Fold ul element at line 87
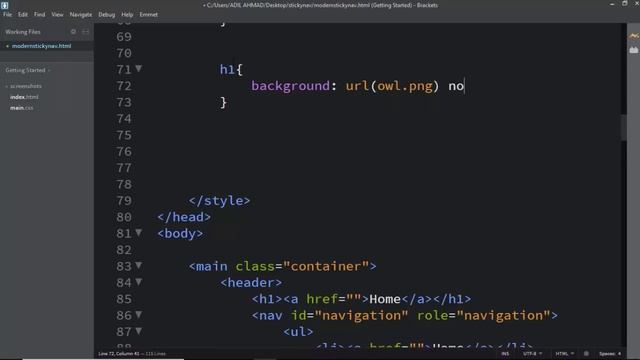The image size is (640, 360). pos(139,331)
